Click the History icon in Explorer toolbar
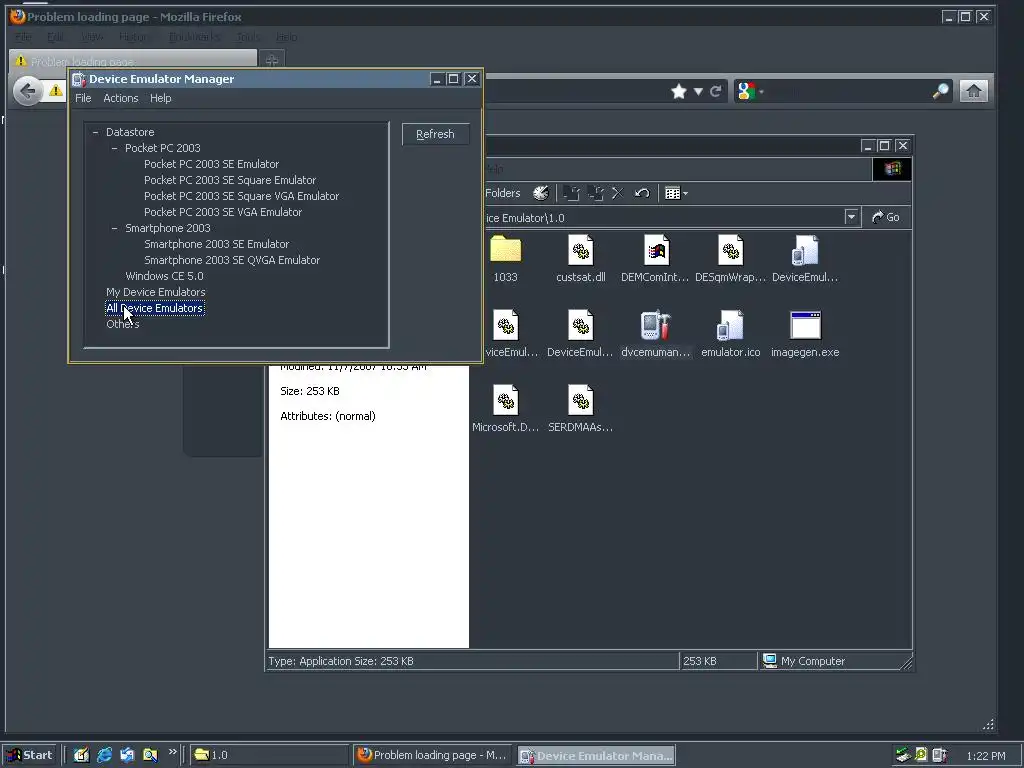 click(541, 193)
